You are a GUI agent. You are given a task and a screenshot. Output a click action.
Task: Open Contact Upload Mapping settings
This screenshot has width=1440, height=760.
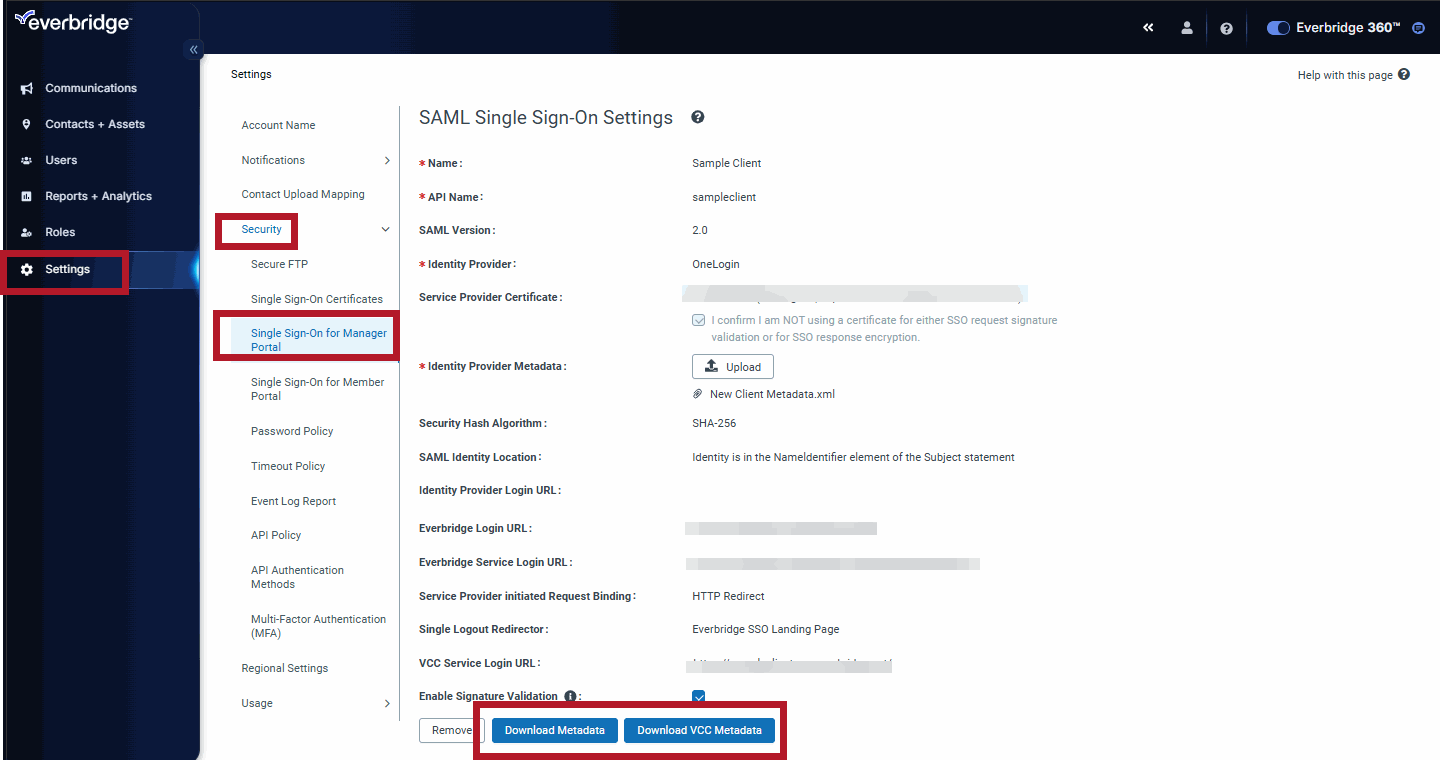pyautogui.click(x=303, y=194)
